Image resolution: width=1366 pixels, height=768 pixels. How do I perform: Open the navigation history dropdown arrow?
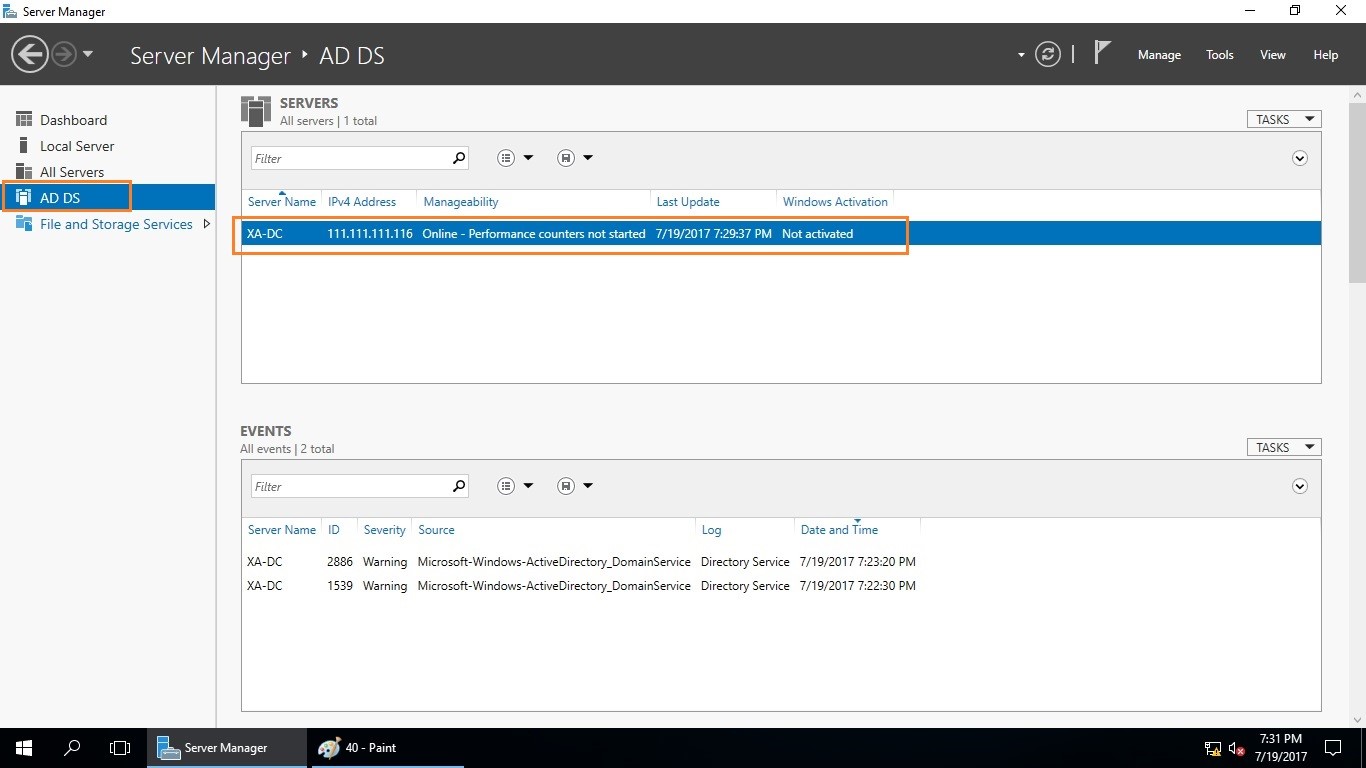point(88,54)
